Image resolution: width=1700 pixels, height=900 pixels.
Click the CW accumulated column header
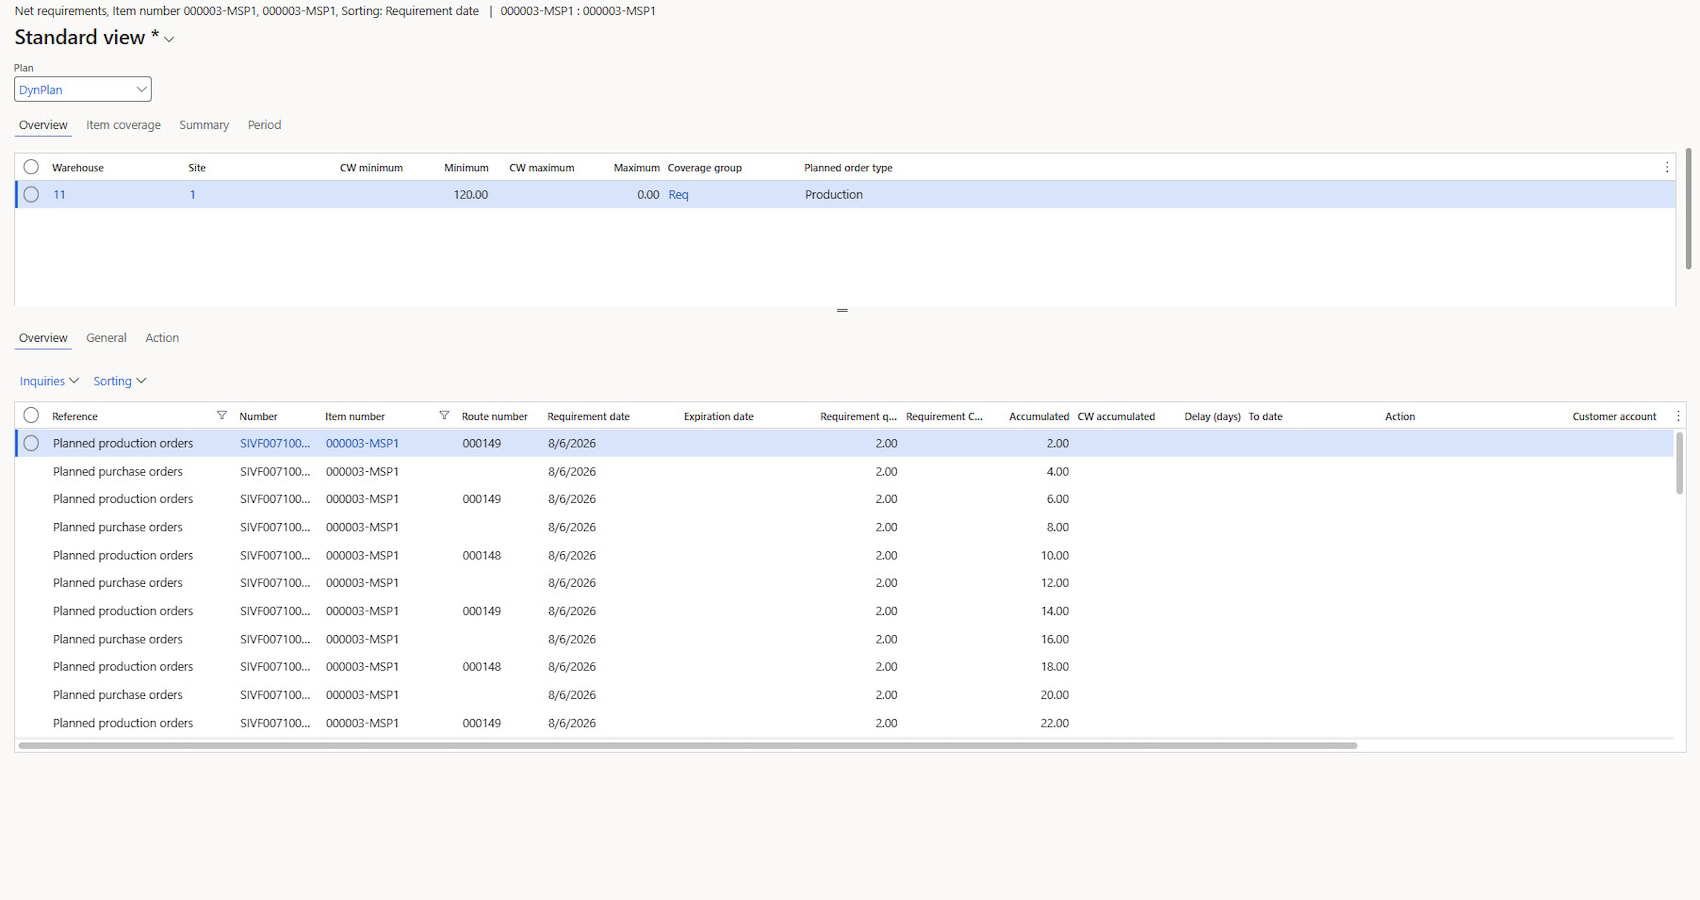point(1116,416)
